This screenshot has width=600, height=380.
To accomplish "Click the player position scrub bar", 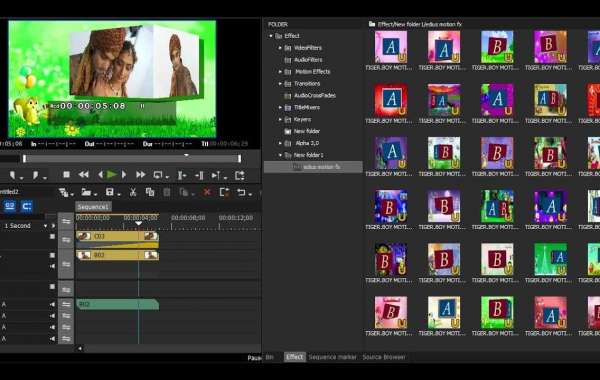I will pyautogui.click(x=132, y=158).
